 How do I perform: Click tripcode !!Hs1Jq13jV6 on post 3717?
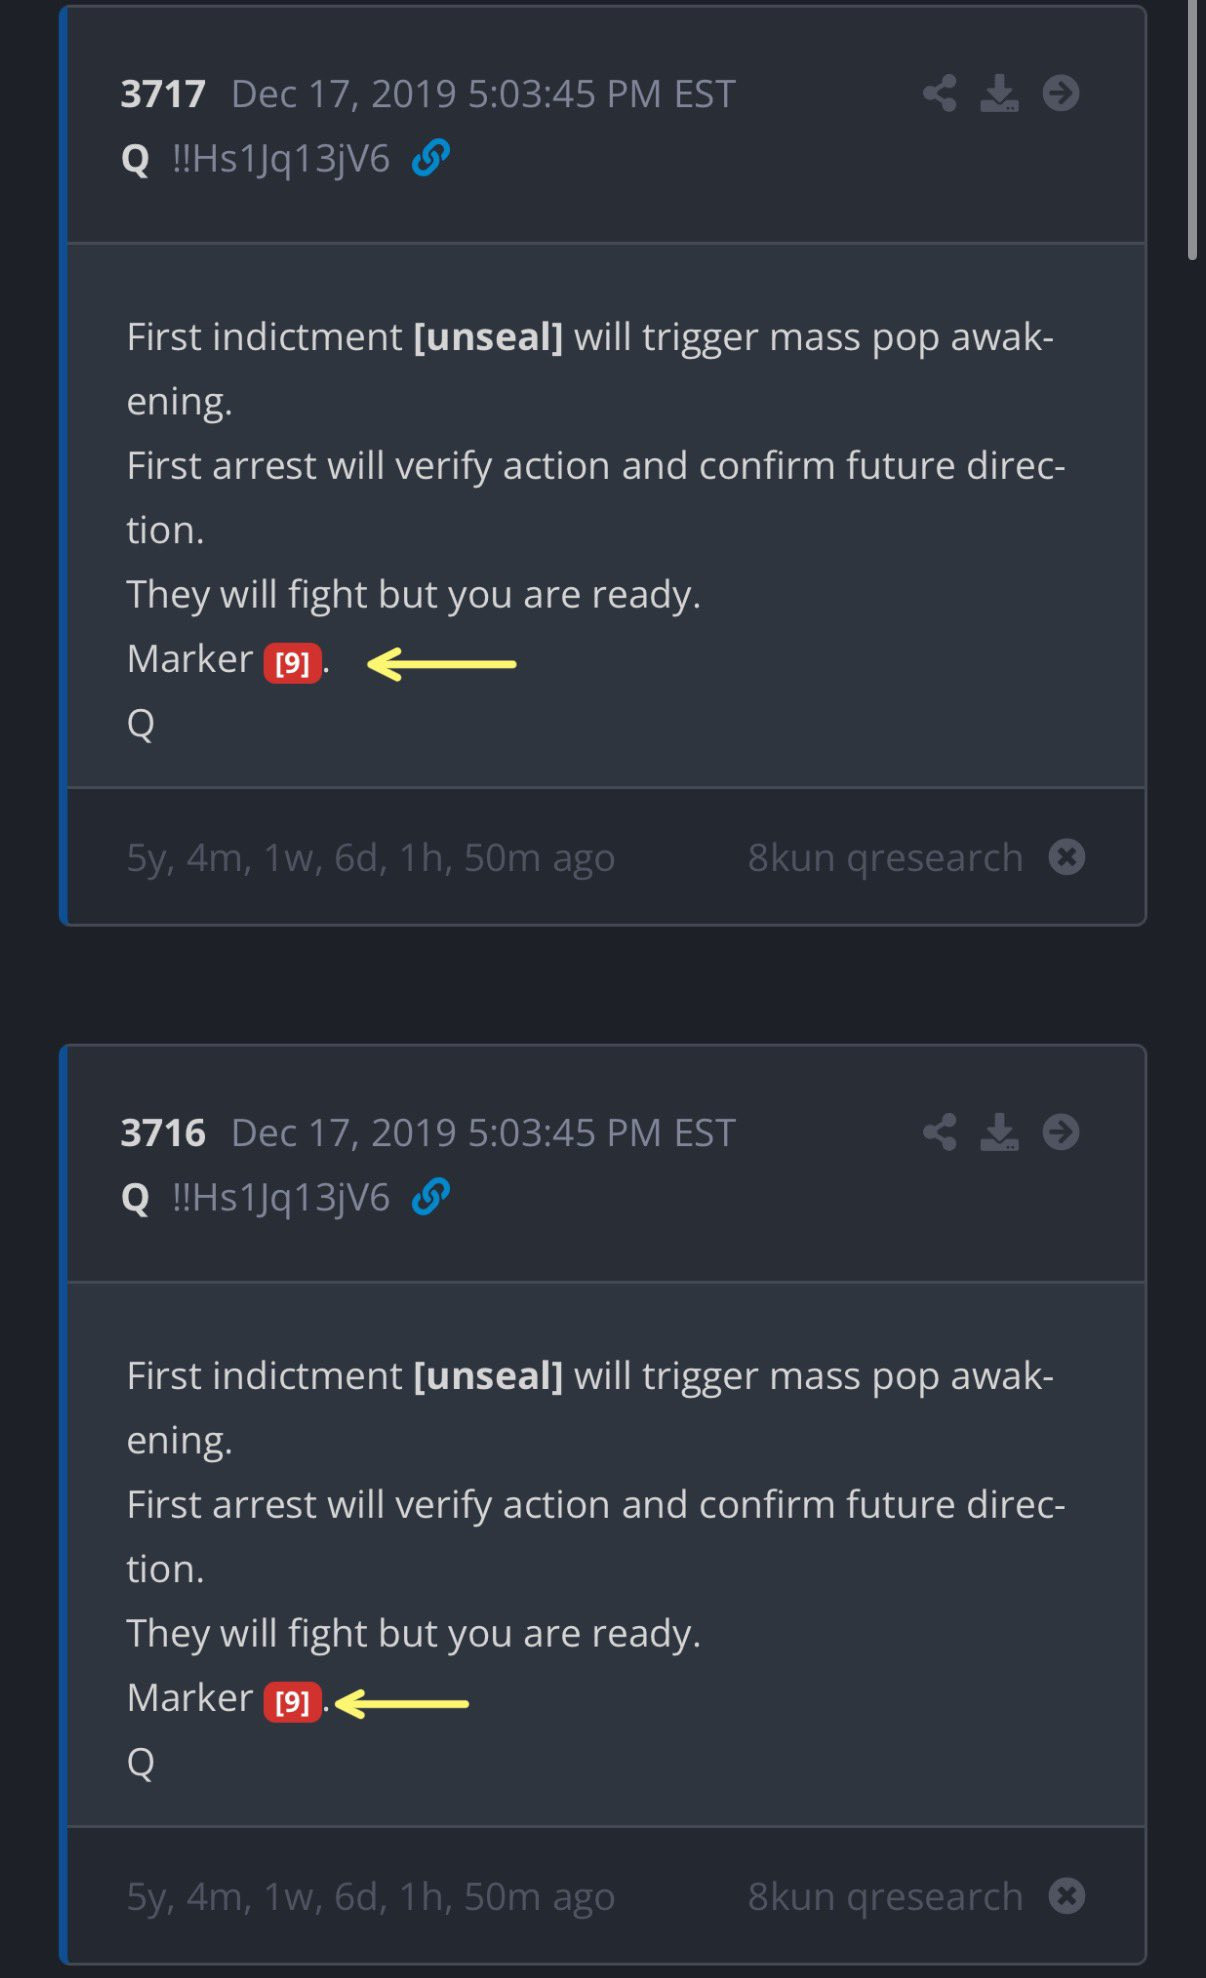coord(281,159)
